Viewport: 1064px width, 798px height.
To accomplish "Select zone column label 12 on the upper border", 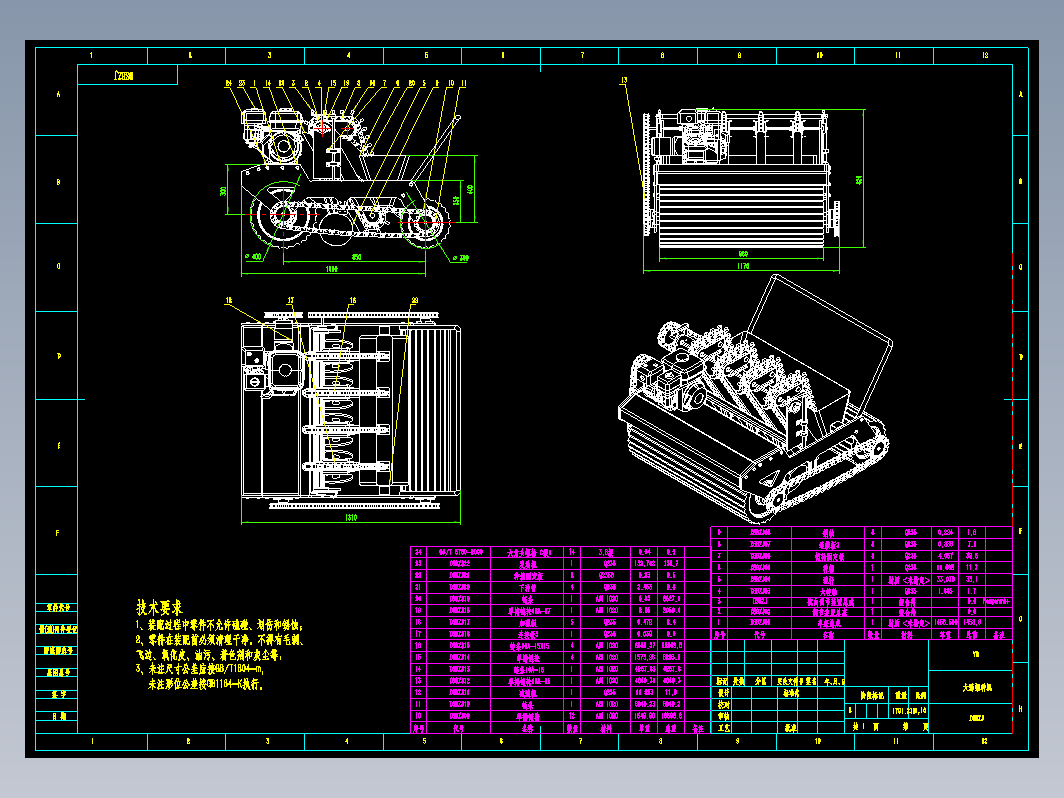I will coord(985,55).
